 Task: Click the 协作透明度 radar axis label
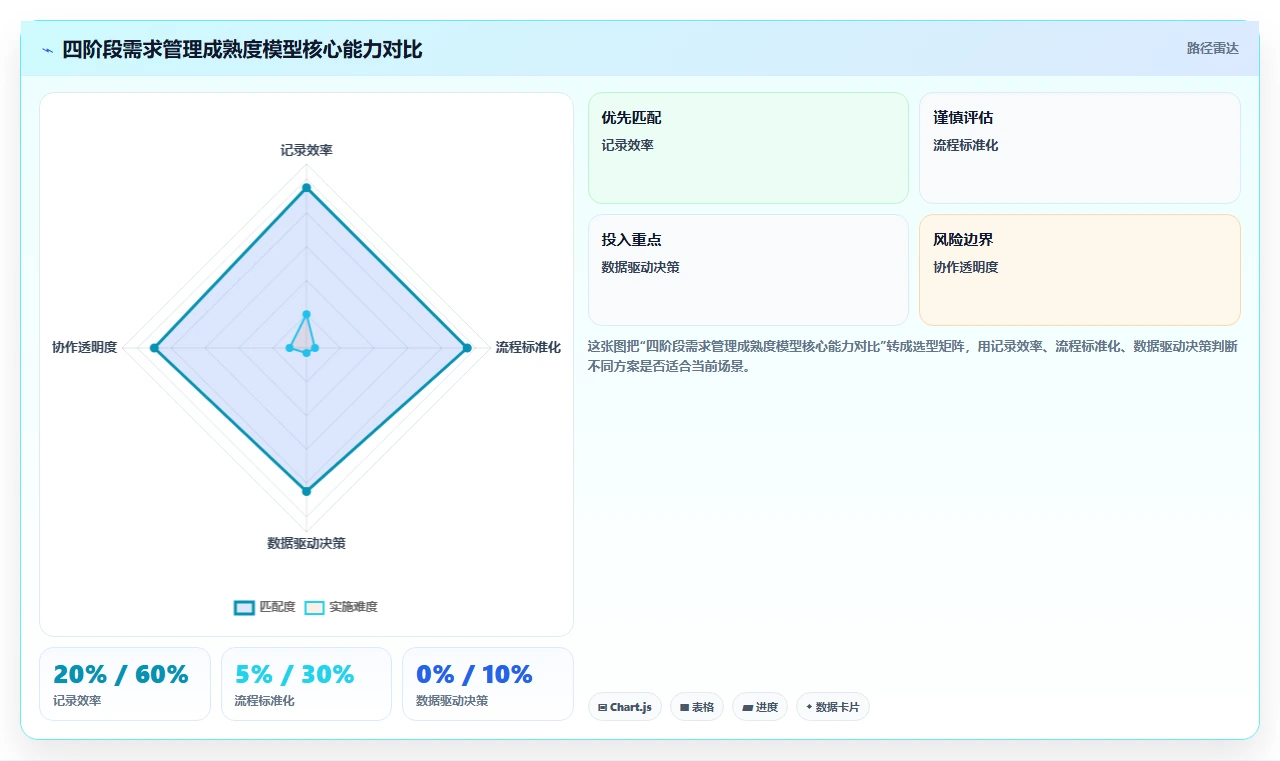click(85, 347)
